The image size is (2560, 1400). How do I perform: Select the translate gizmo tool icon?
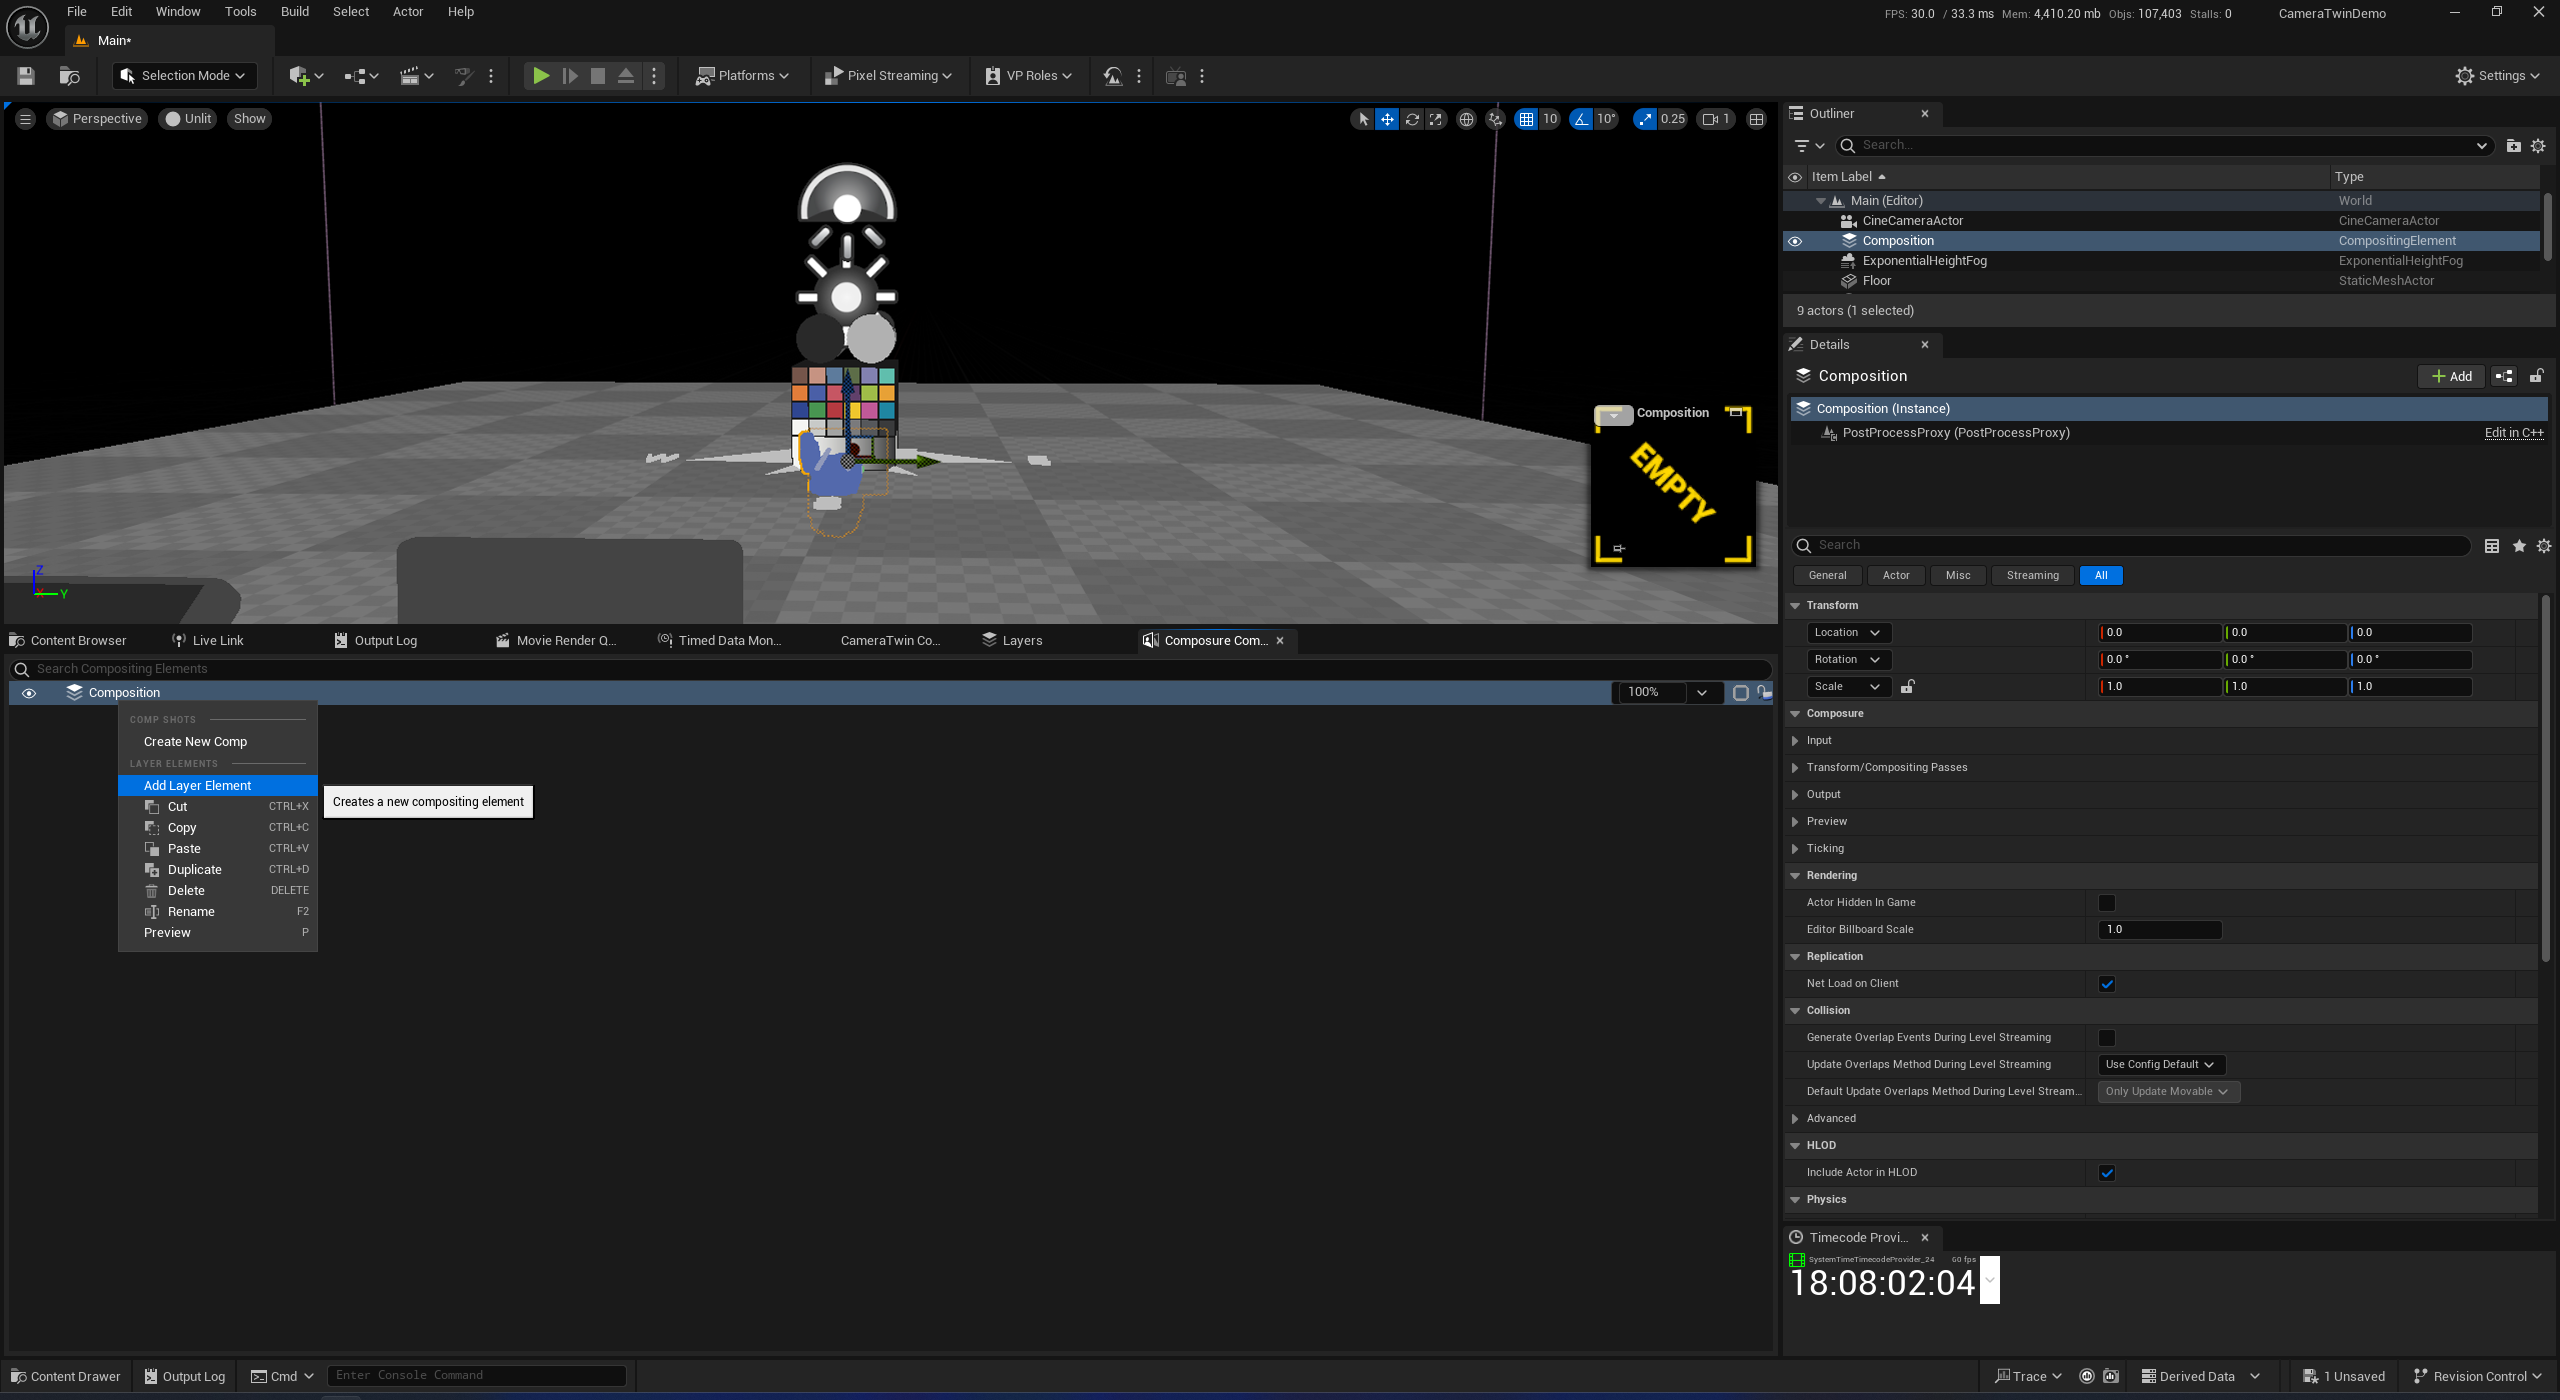(x=1387, y=119)
